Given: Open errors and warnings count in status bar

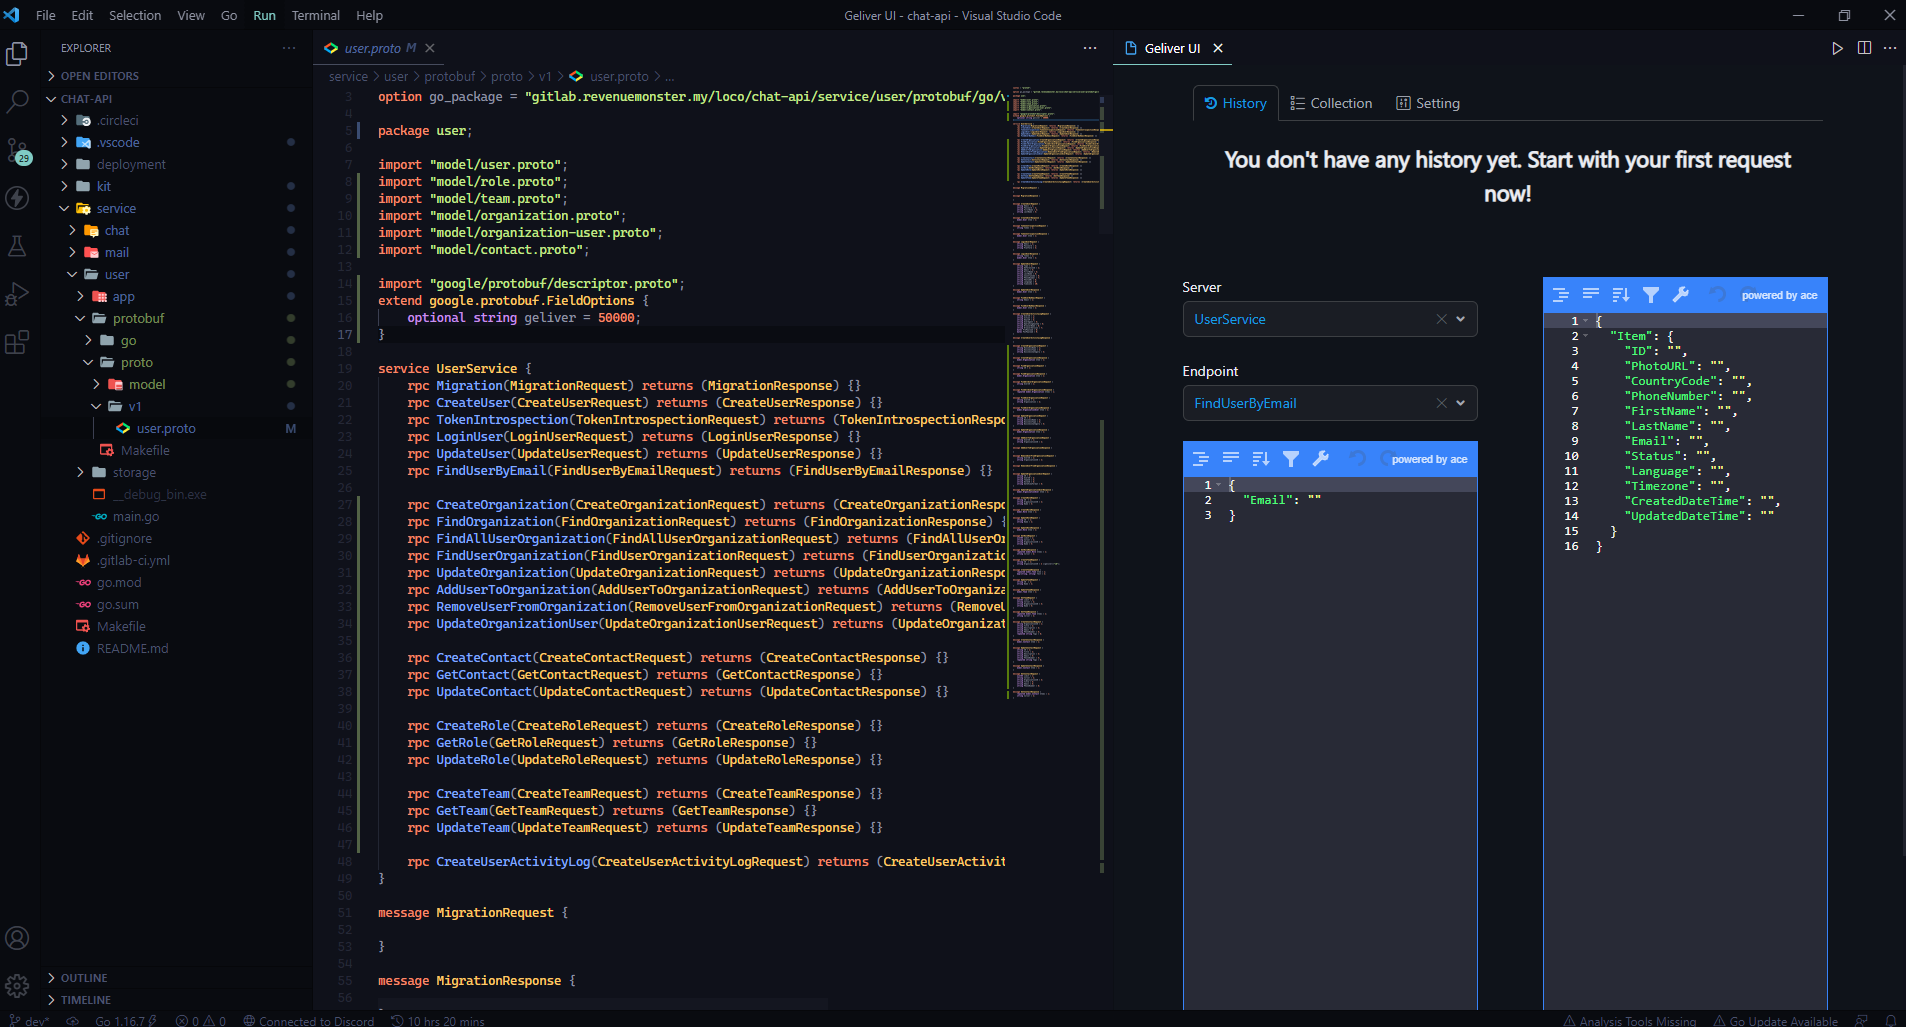Looking at the screenshot, I should click(201, 1021).
